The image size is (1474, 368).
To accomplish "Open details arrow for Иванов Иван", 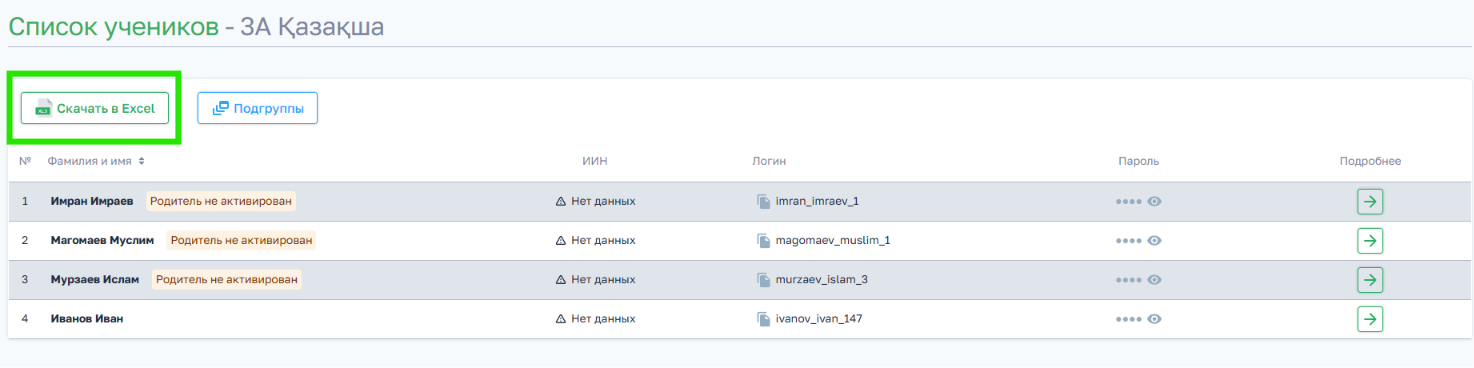I will coord(1370,319).
